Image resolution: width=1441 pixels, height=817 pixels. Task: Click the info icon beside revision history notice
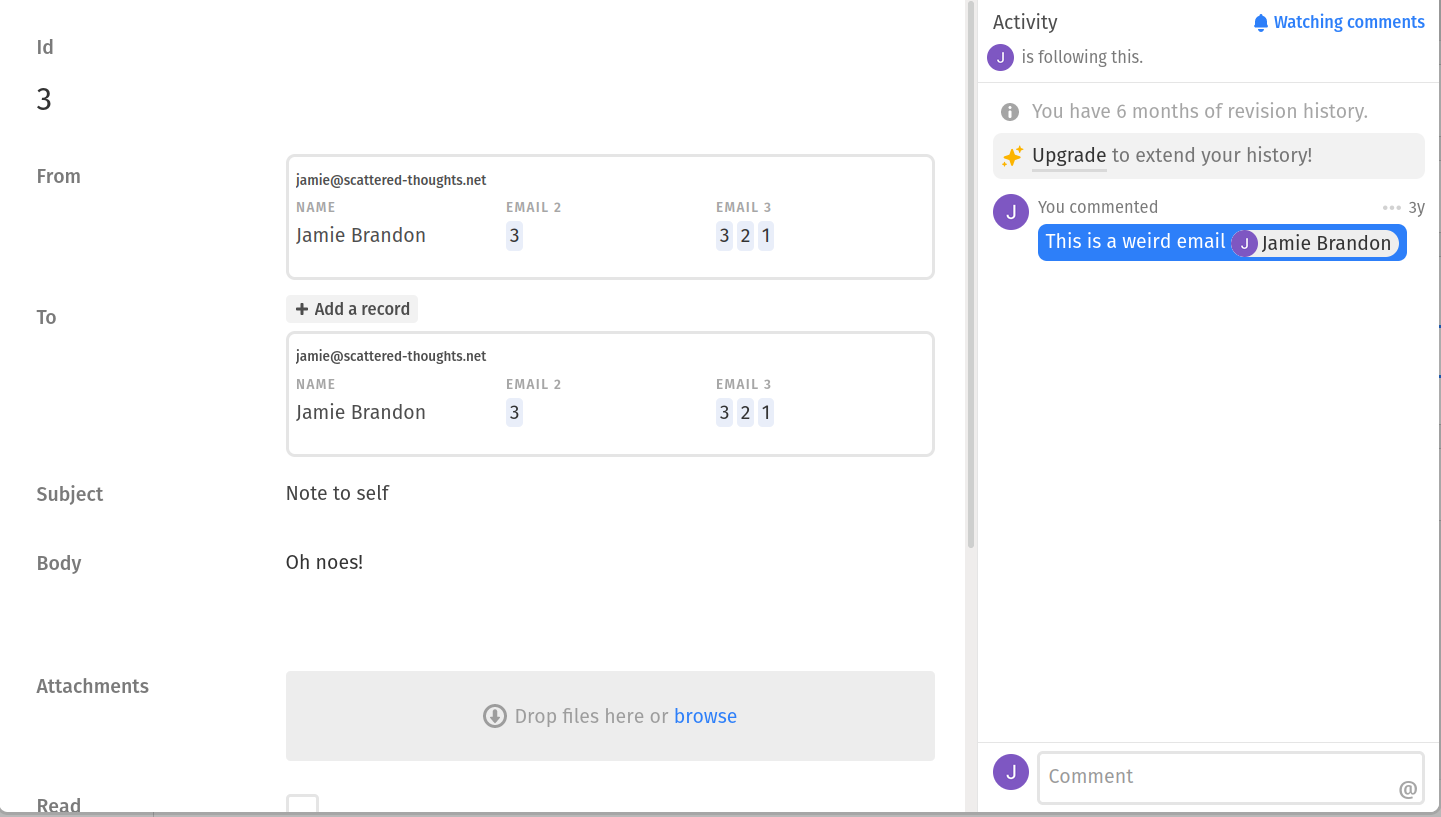point(1011,111)
